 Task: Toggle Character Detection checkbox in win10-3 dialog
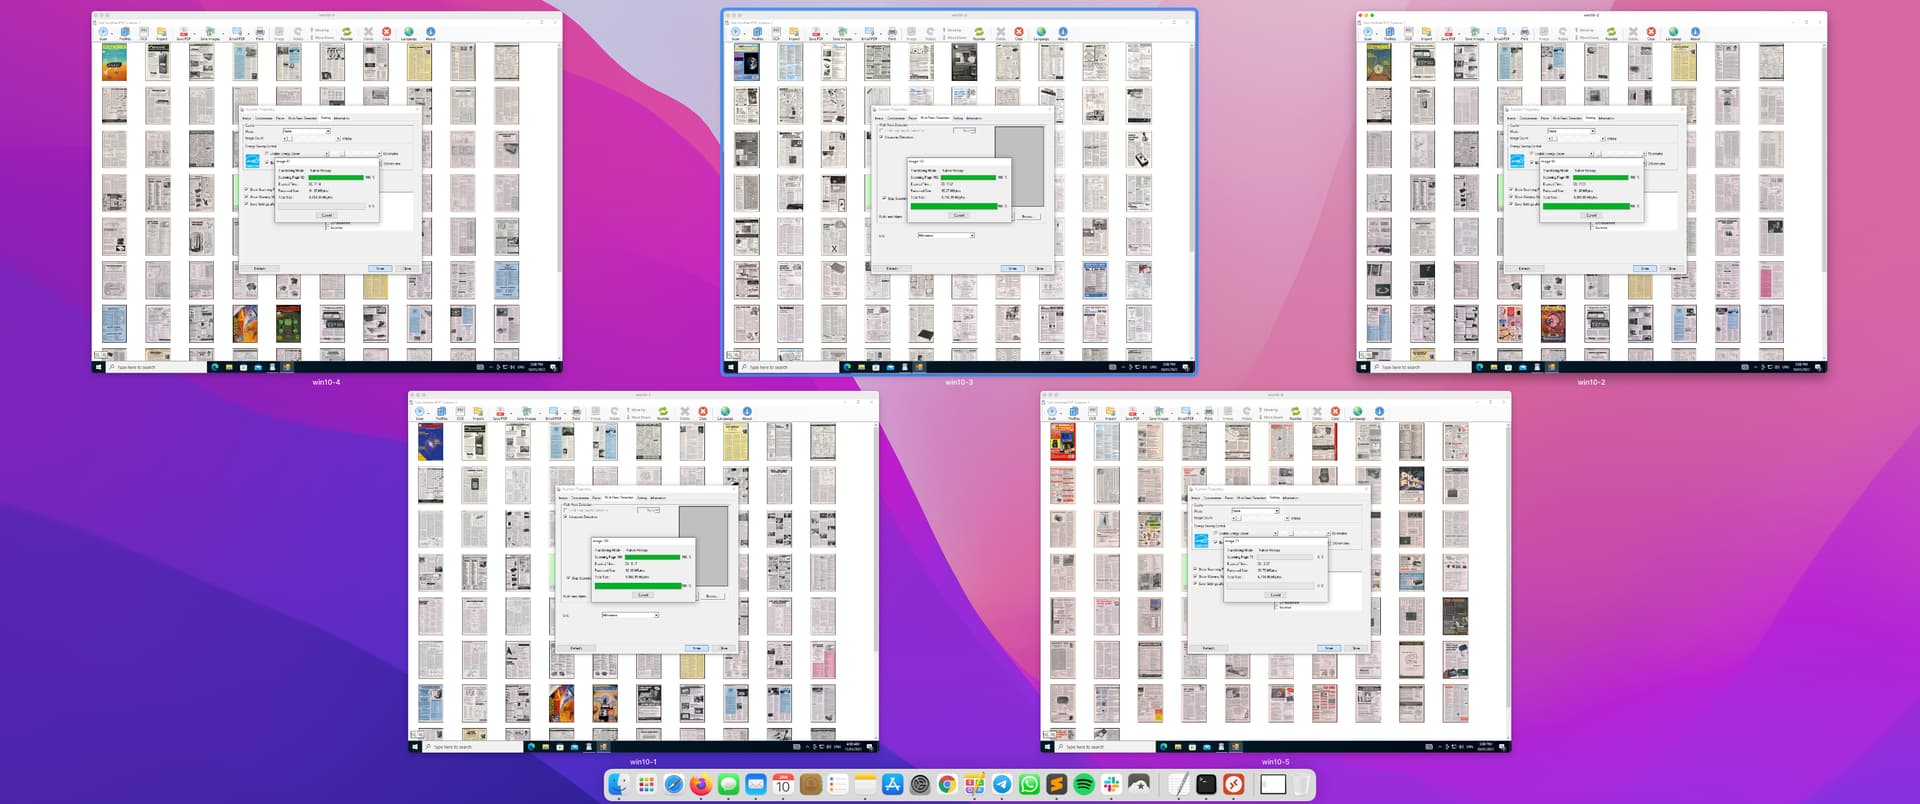881,137
